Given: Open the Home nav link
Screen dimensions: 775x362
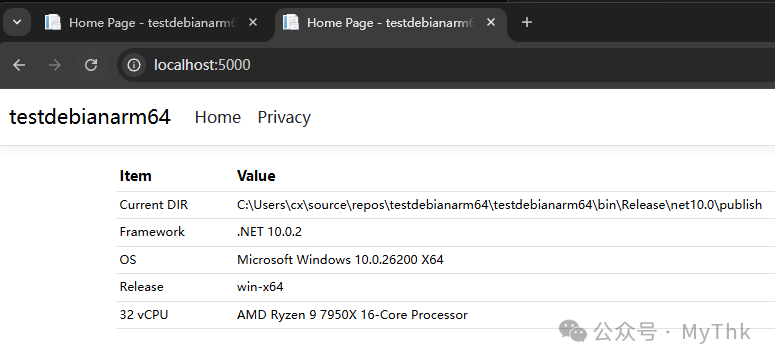Looking at the screenshot, I should tap(218, 117).
